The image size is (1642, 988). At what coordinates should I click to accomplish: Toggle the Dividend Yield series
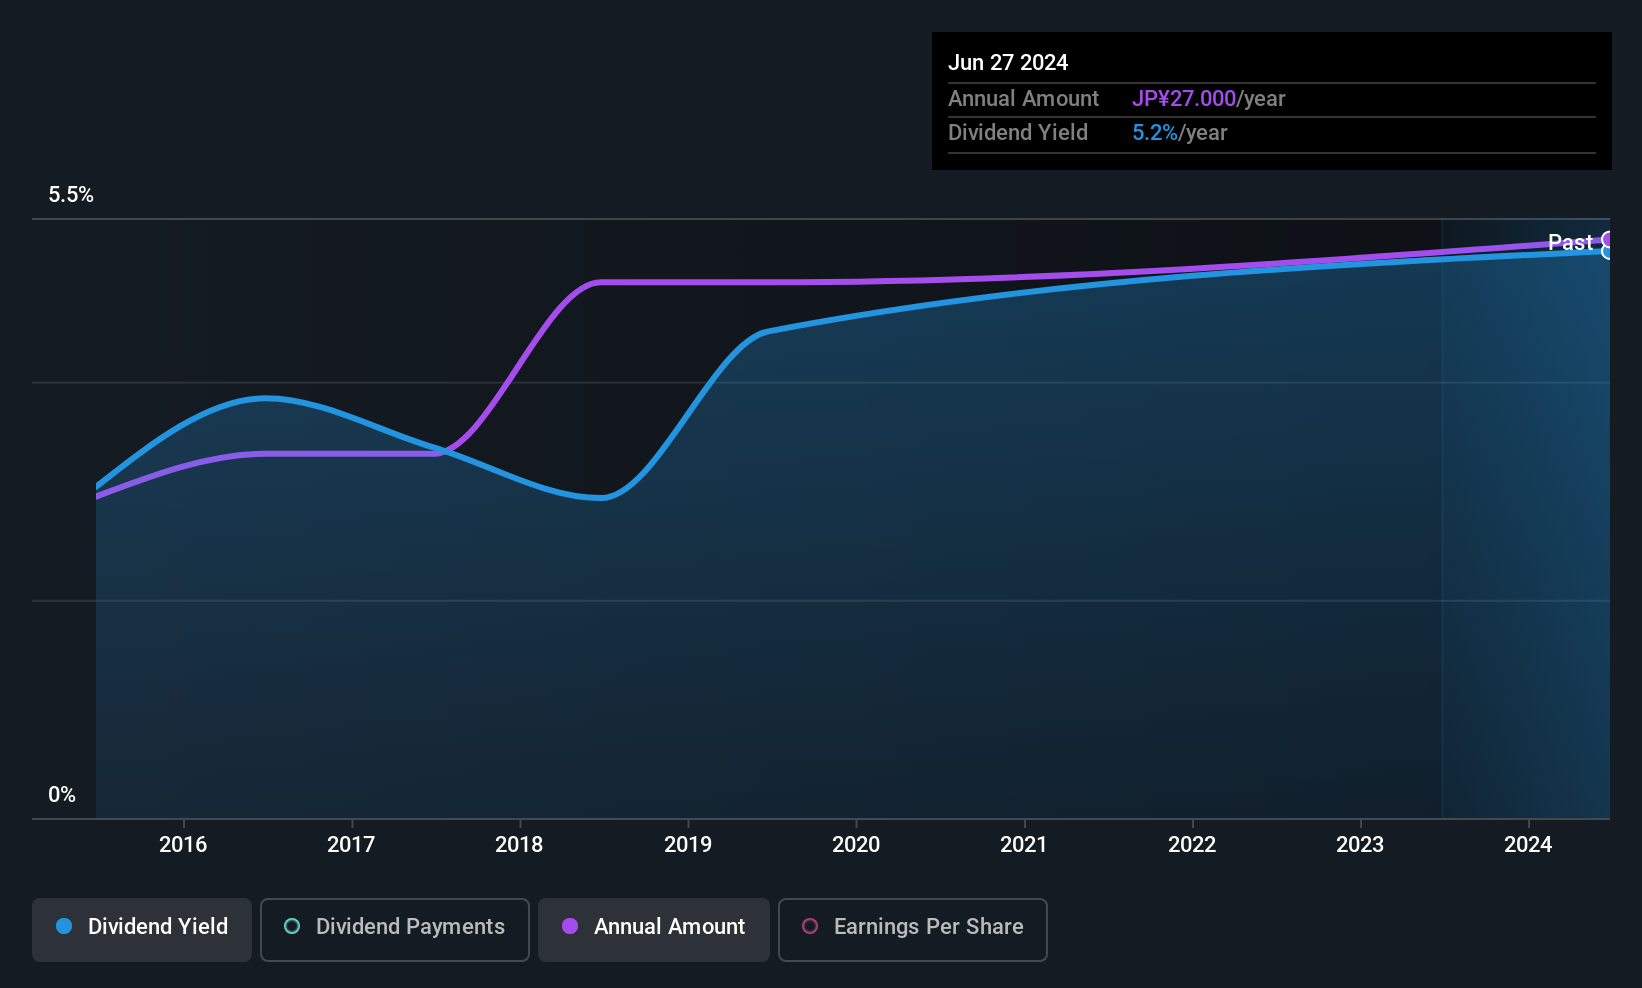tap(142, 929)
